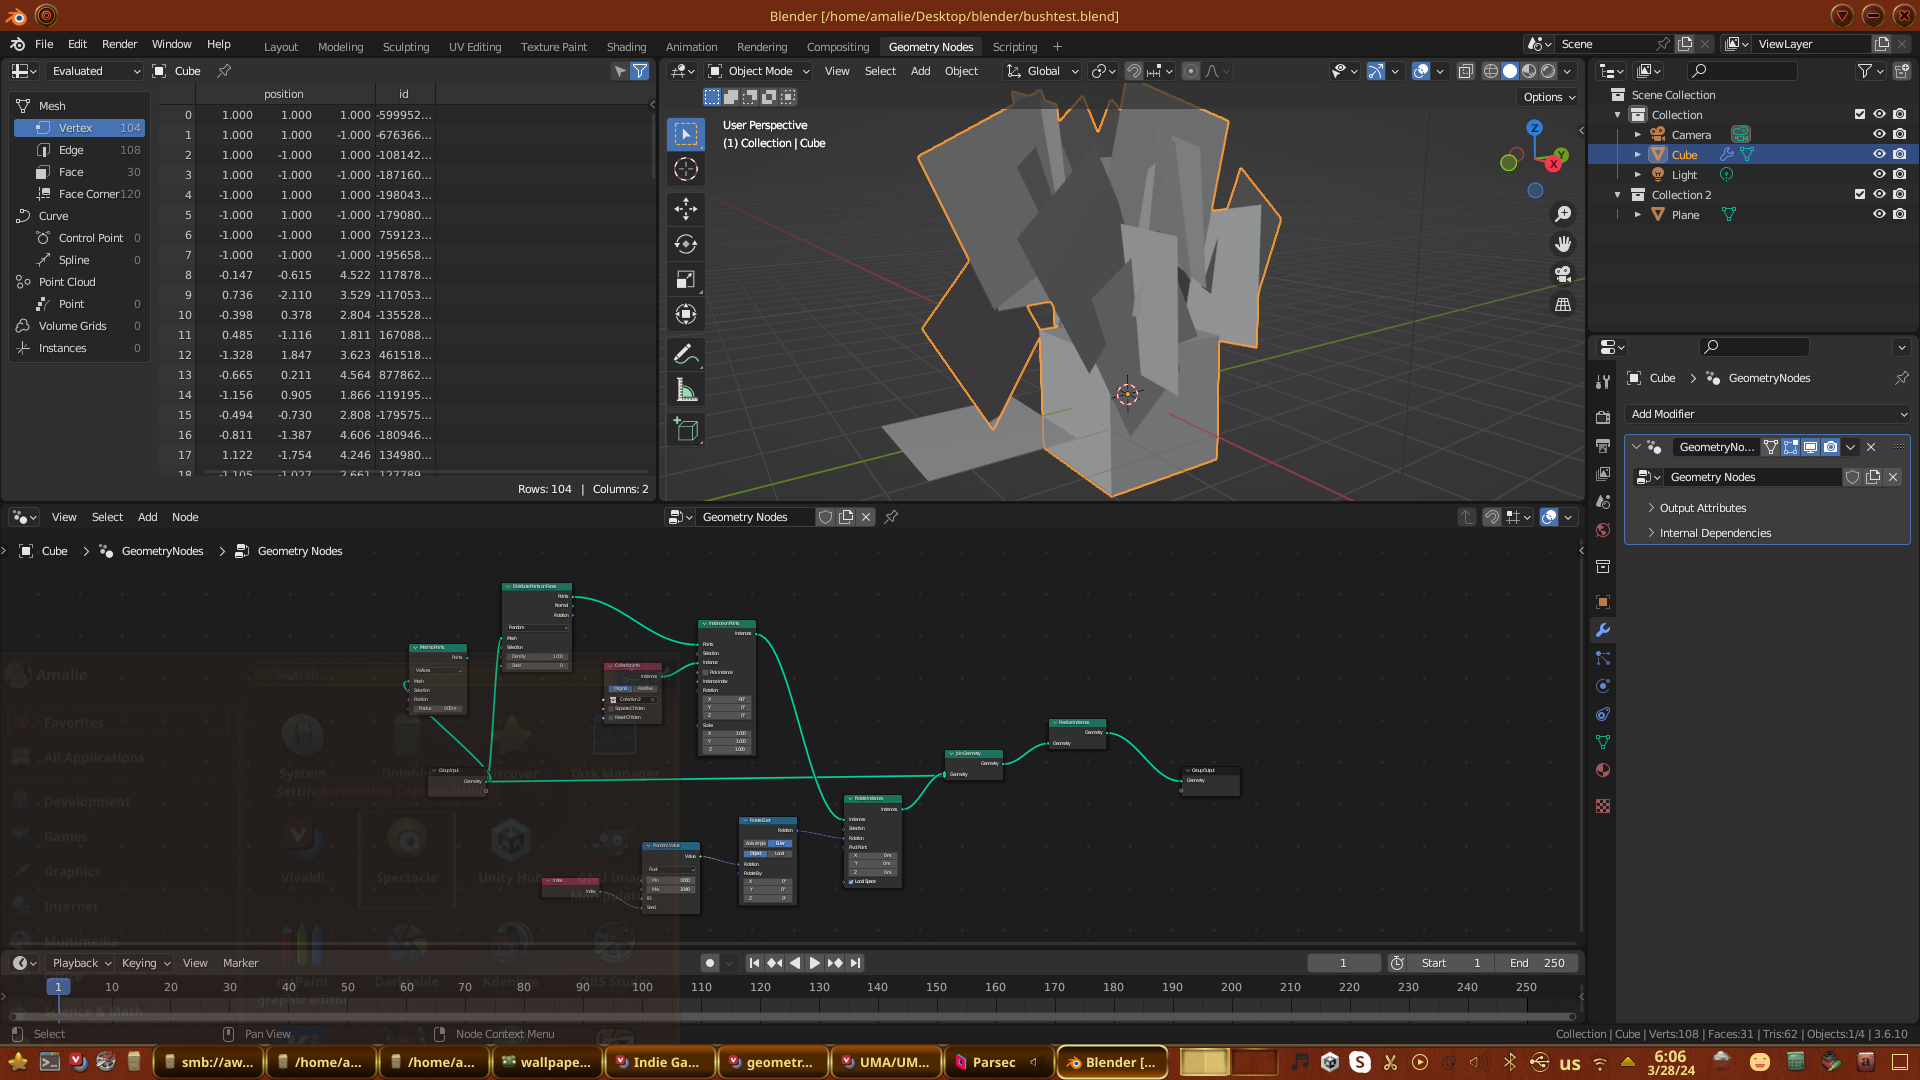Click frame 100 on the timeline
Image resolution: width=1920 pixels, height=1080 pixels.
tap(642, 987)
